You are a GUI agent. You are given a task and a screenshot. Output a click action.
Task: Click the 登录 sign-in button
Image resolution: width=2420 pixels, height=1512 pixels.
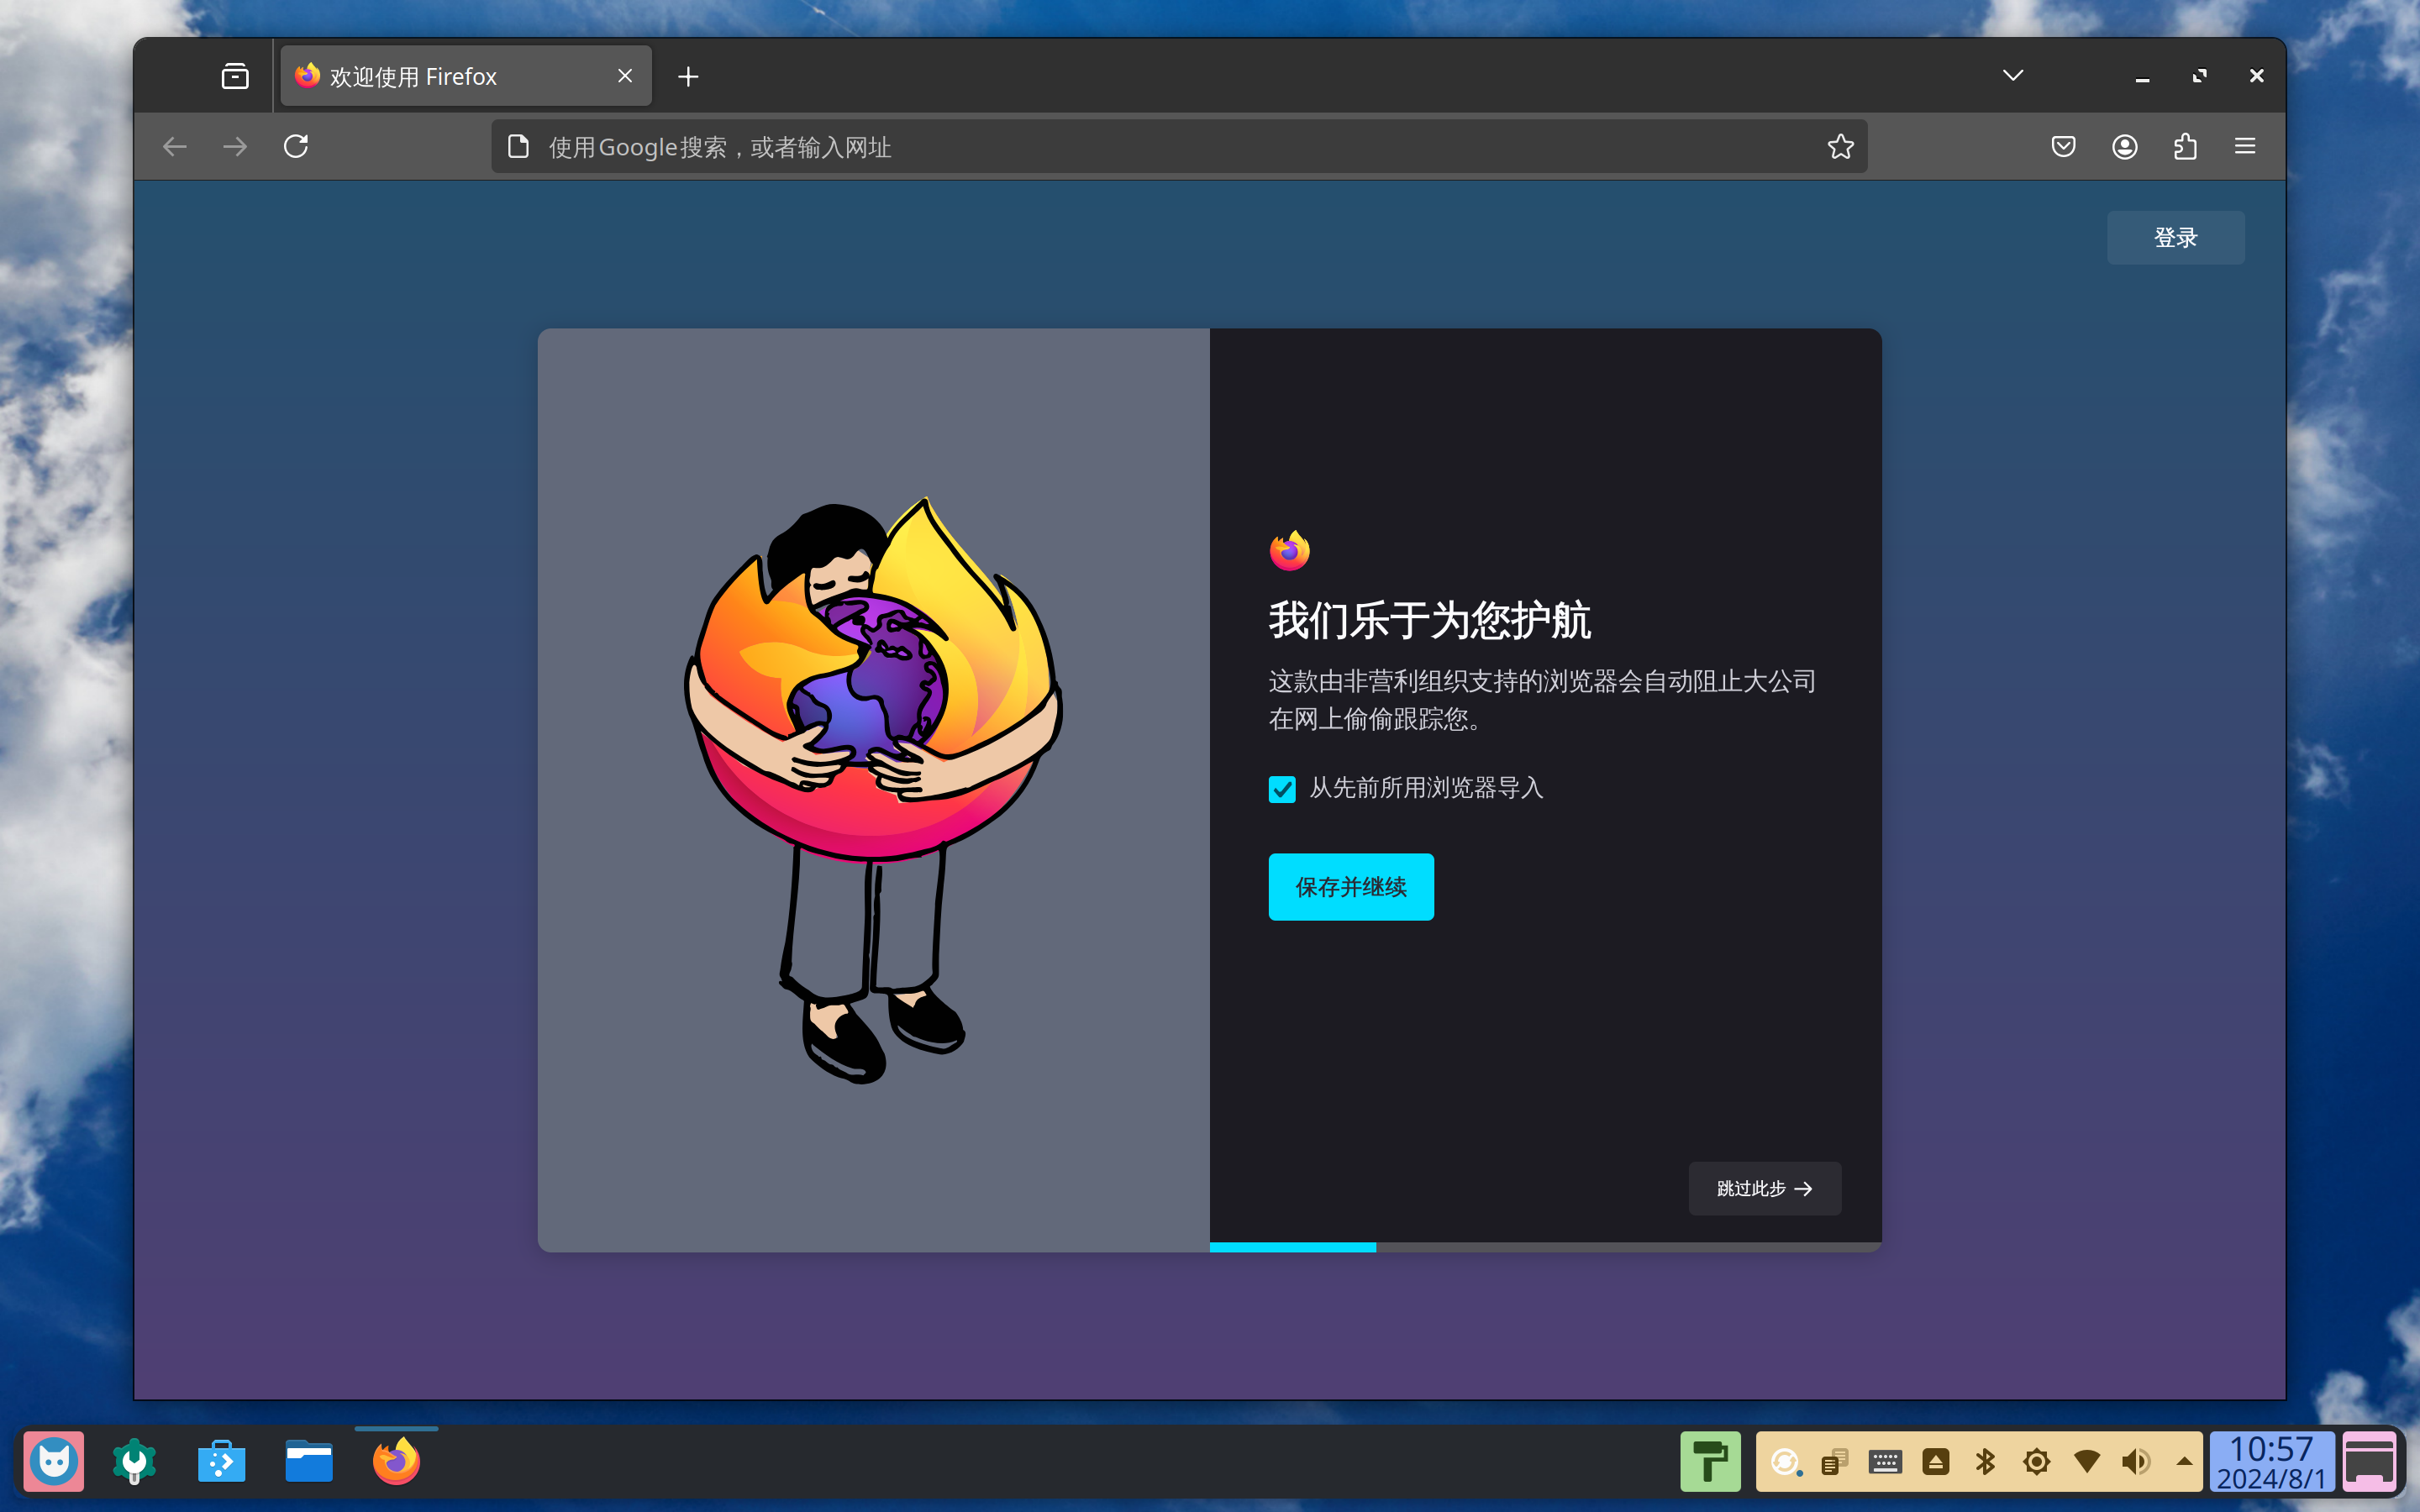[2175, 237]
